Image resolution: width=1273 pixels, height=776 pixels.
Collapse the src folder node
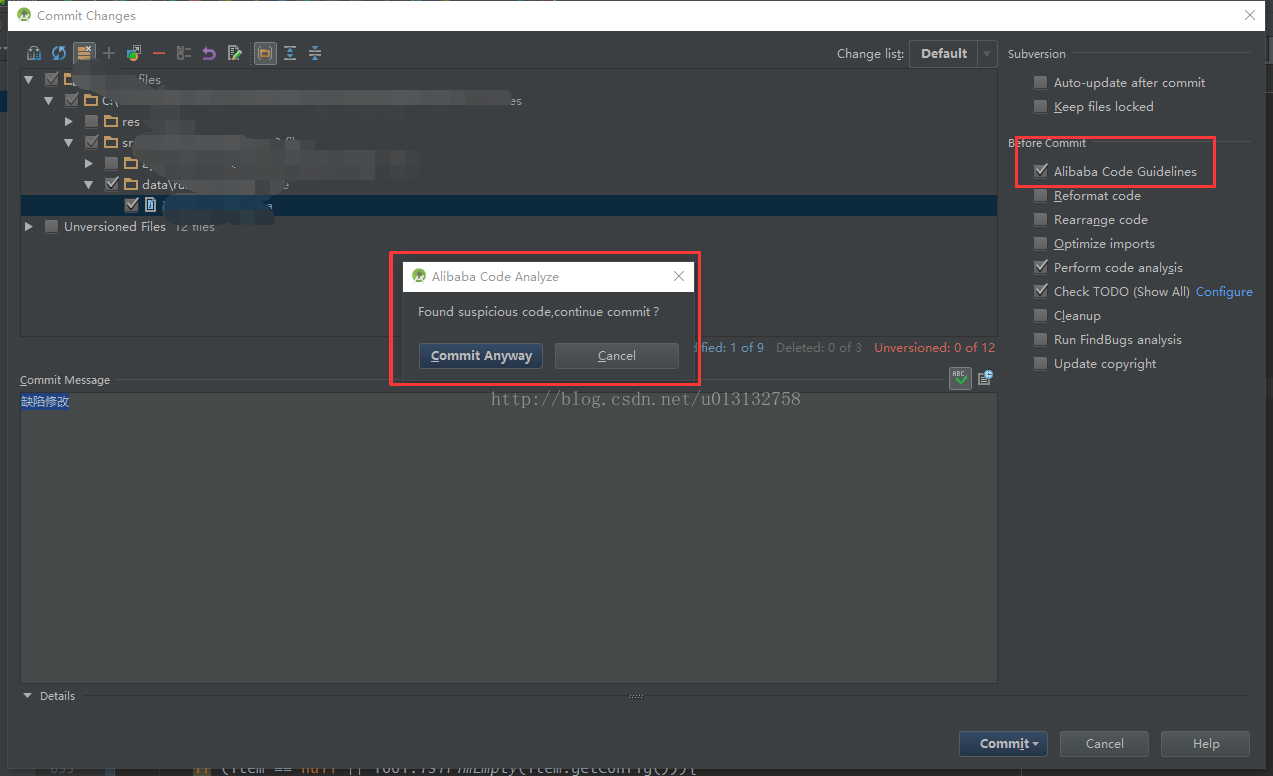click(69, 142)
